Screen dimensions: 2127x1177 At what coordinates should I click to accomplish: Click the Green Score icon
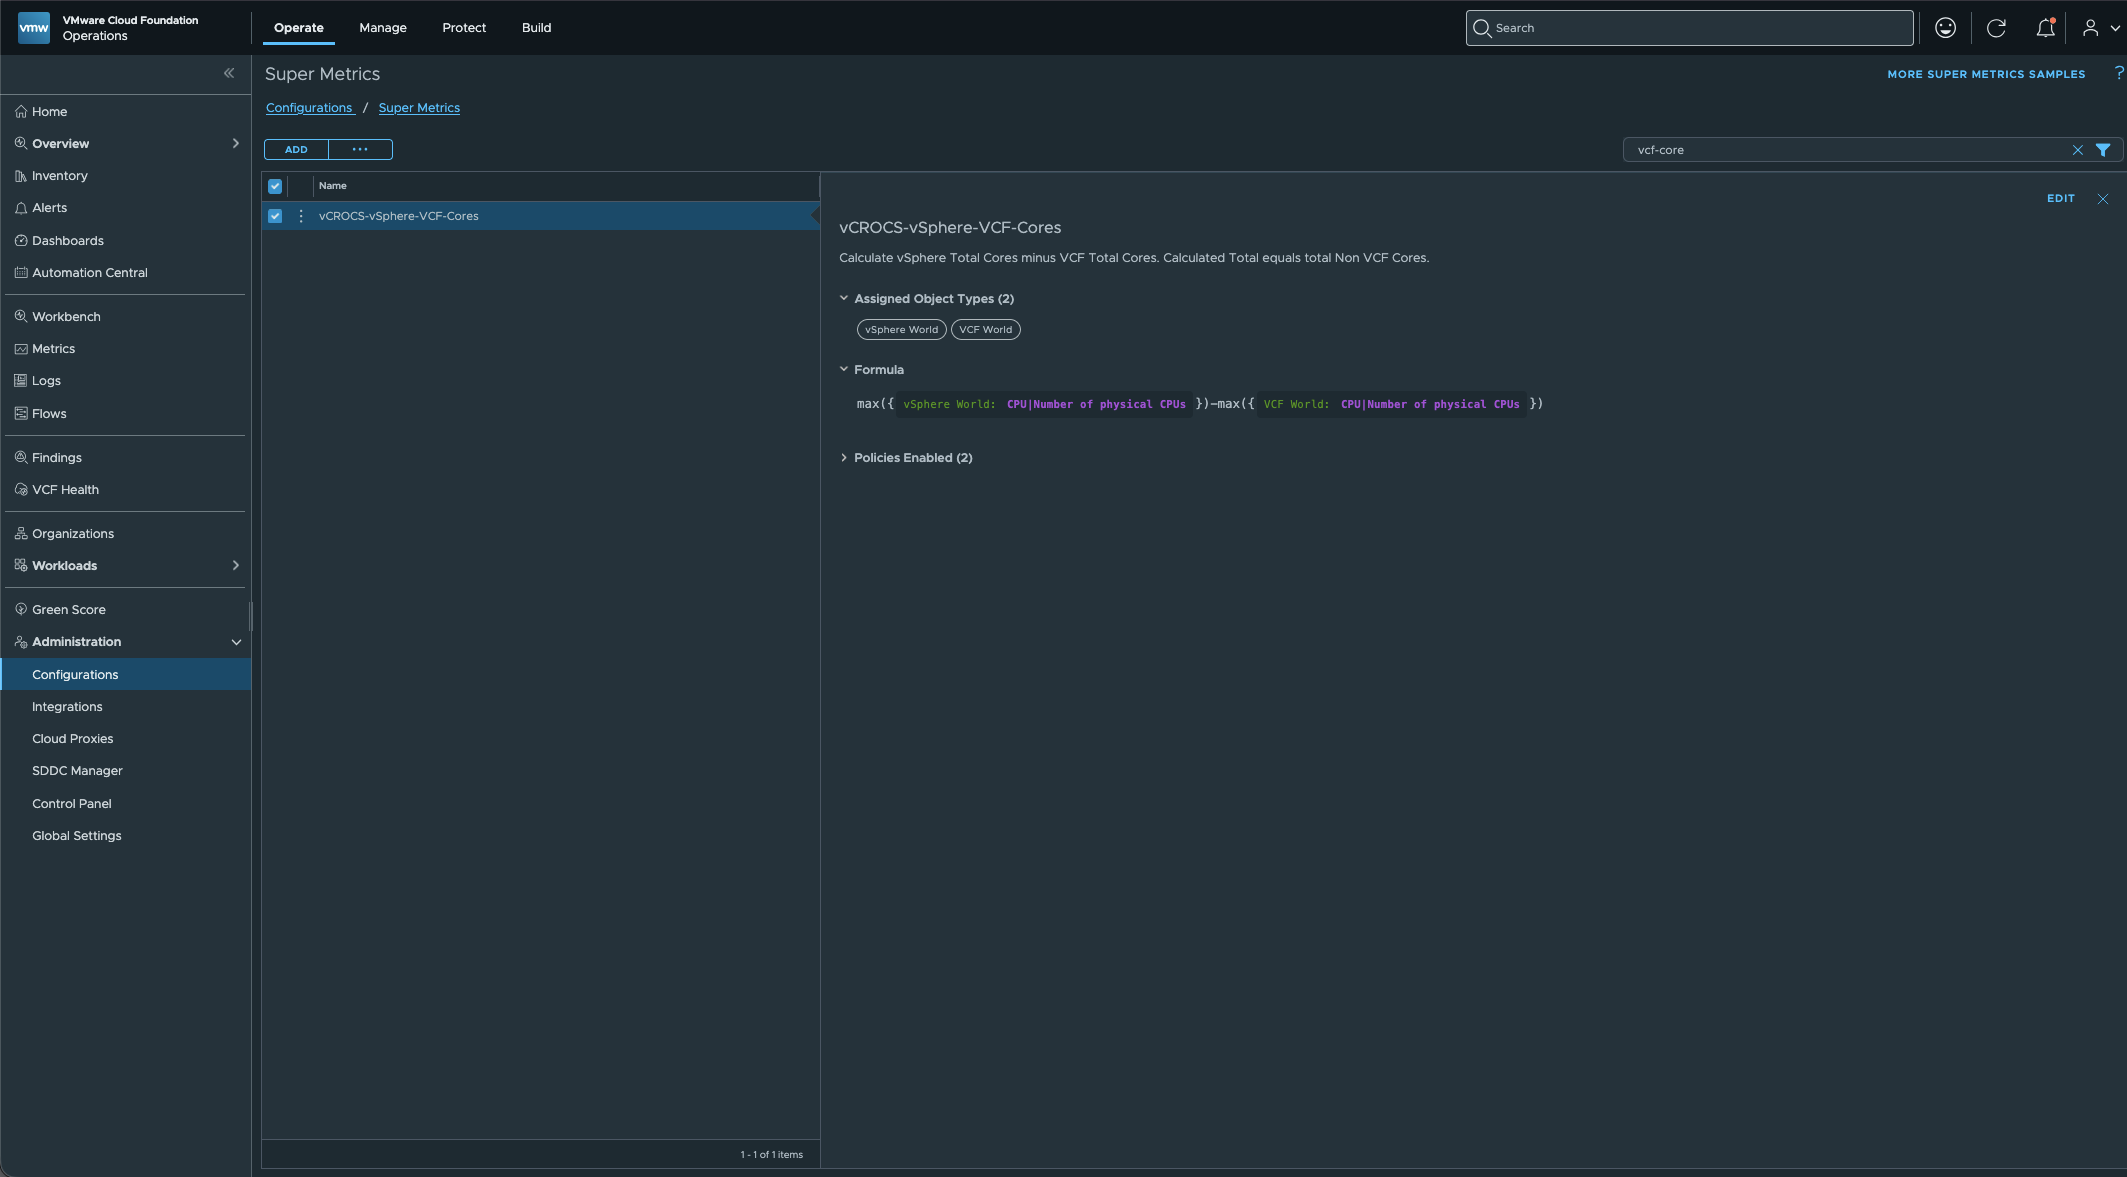[21, 610]
